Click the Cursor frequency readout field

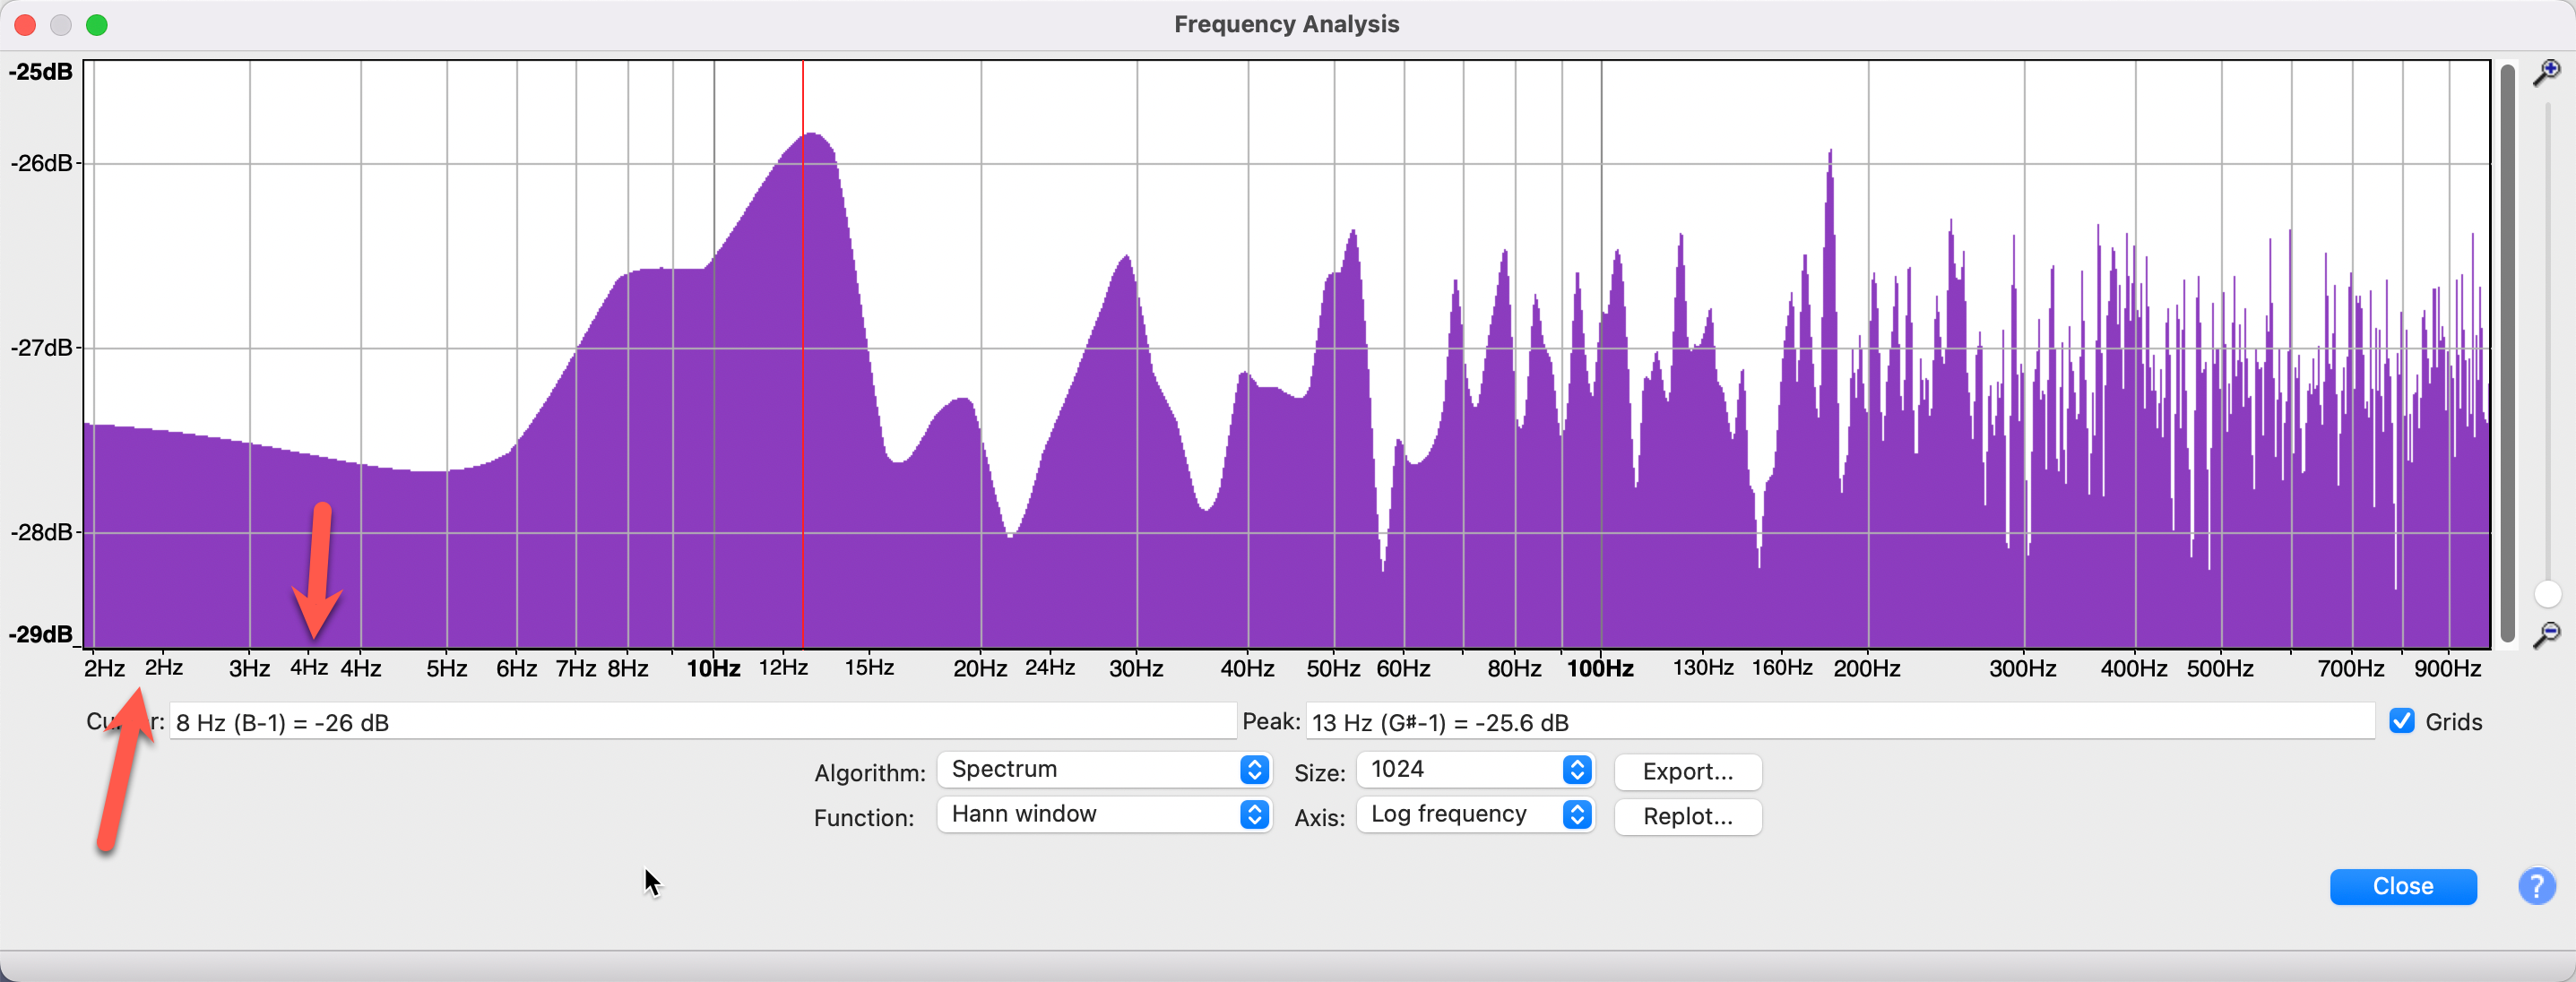point(700,723)
